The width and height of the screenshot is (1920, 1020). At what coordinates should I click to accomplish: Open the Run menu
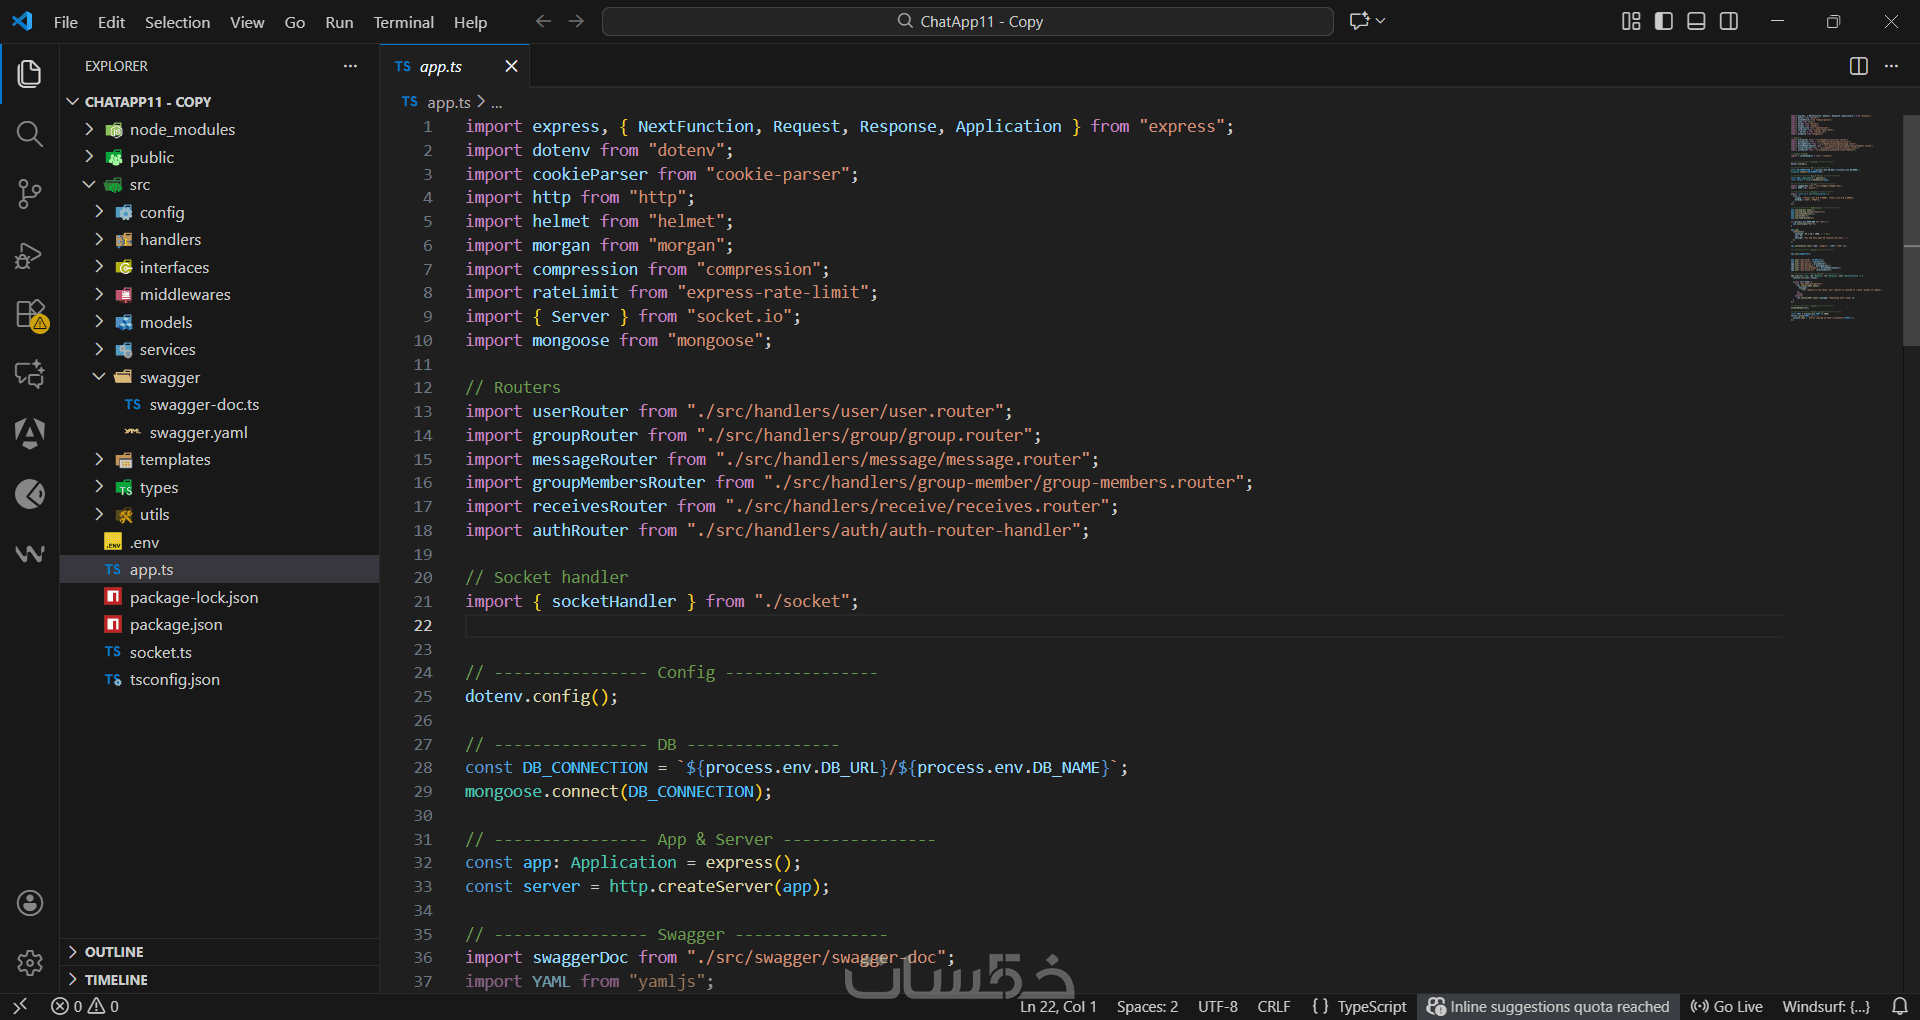[339, 22]
